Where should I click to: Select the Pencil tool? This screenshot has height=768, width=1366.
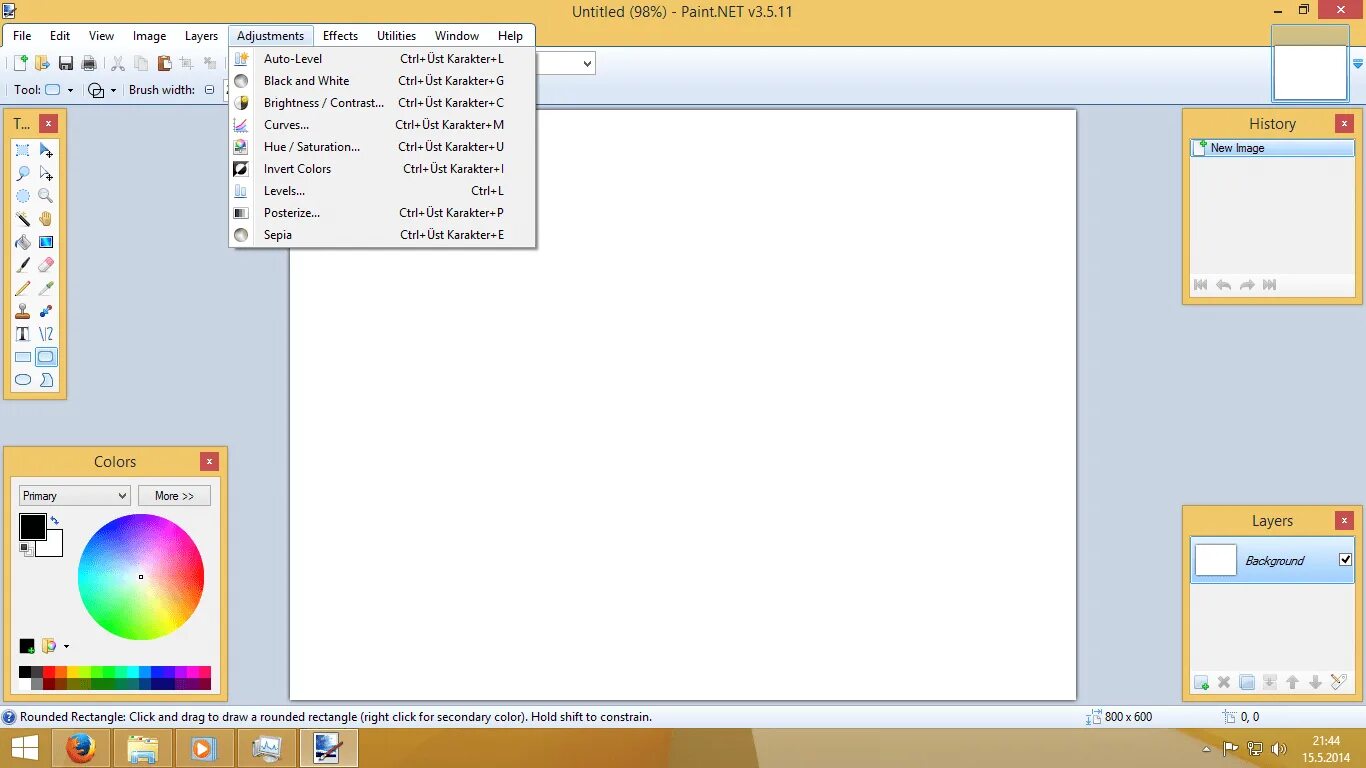23,288
